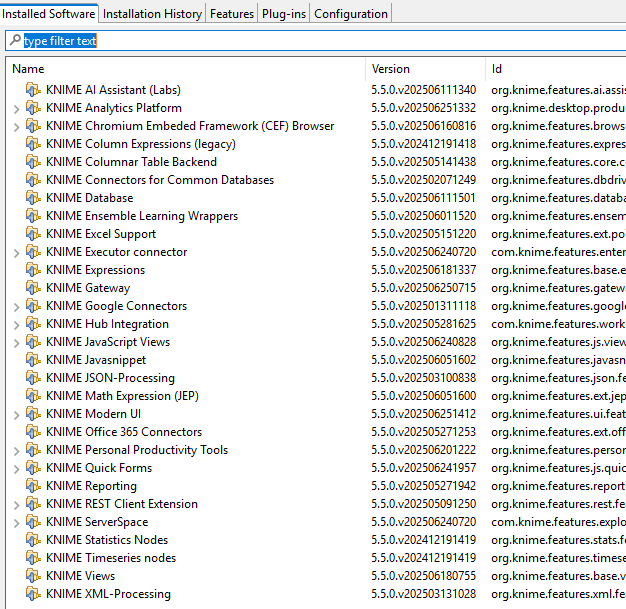626x609 pixels.
Task: Sort by the Version column header
Action: click(426, 69)
